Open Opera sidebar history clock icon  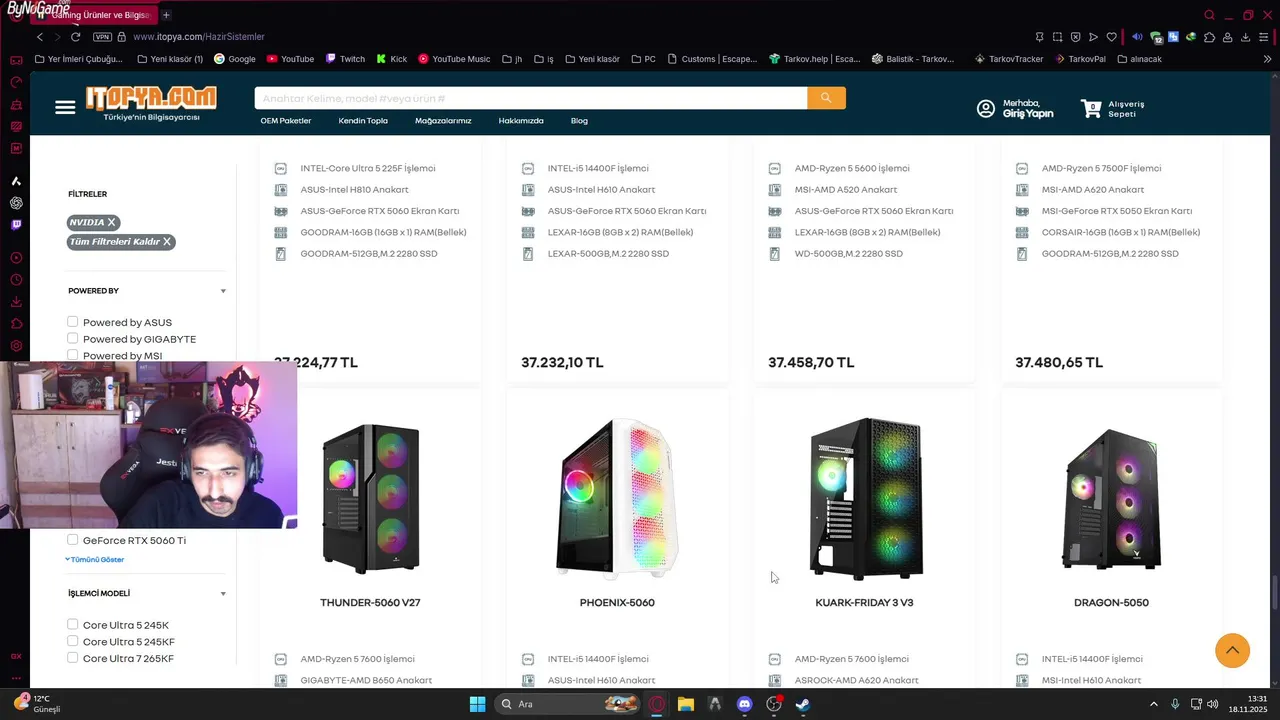click(x=16, y=280)
